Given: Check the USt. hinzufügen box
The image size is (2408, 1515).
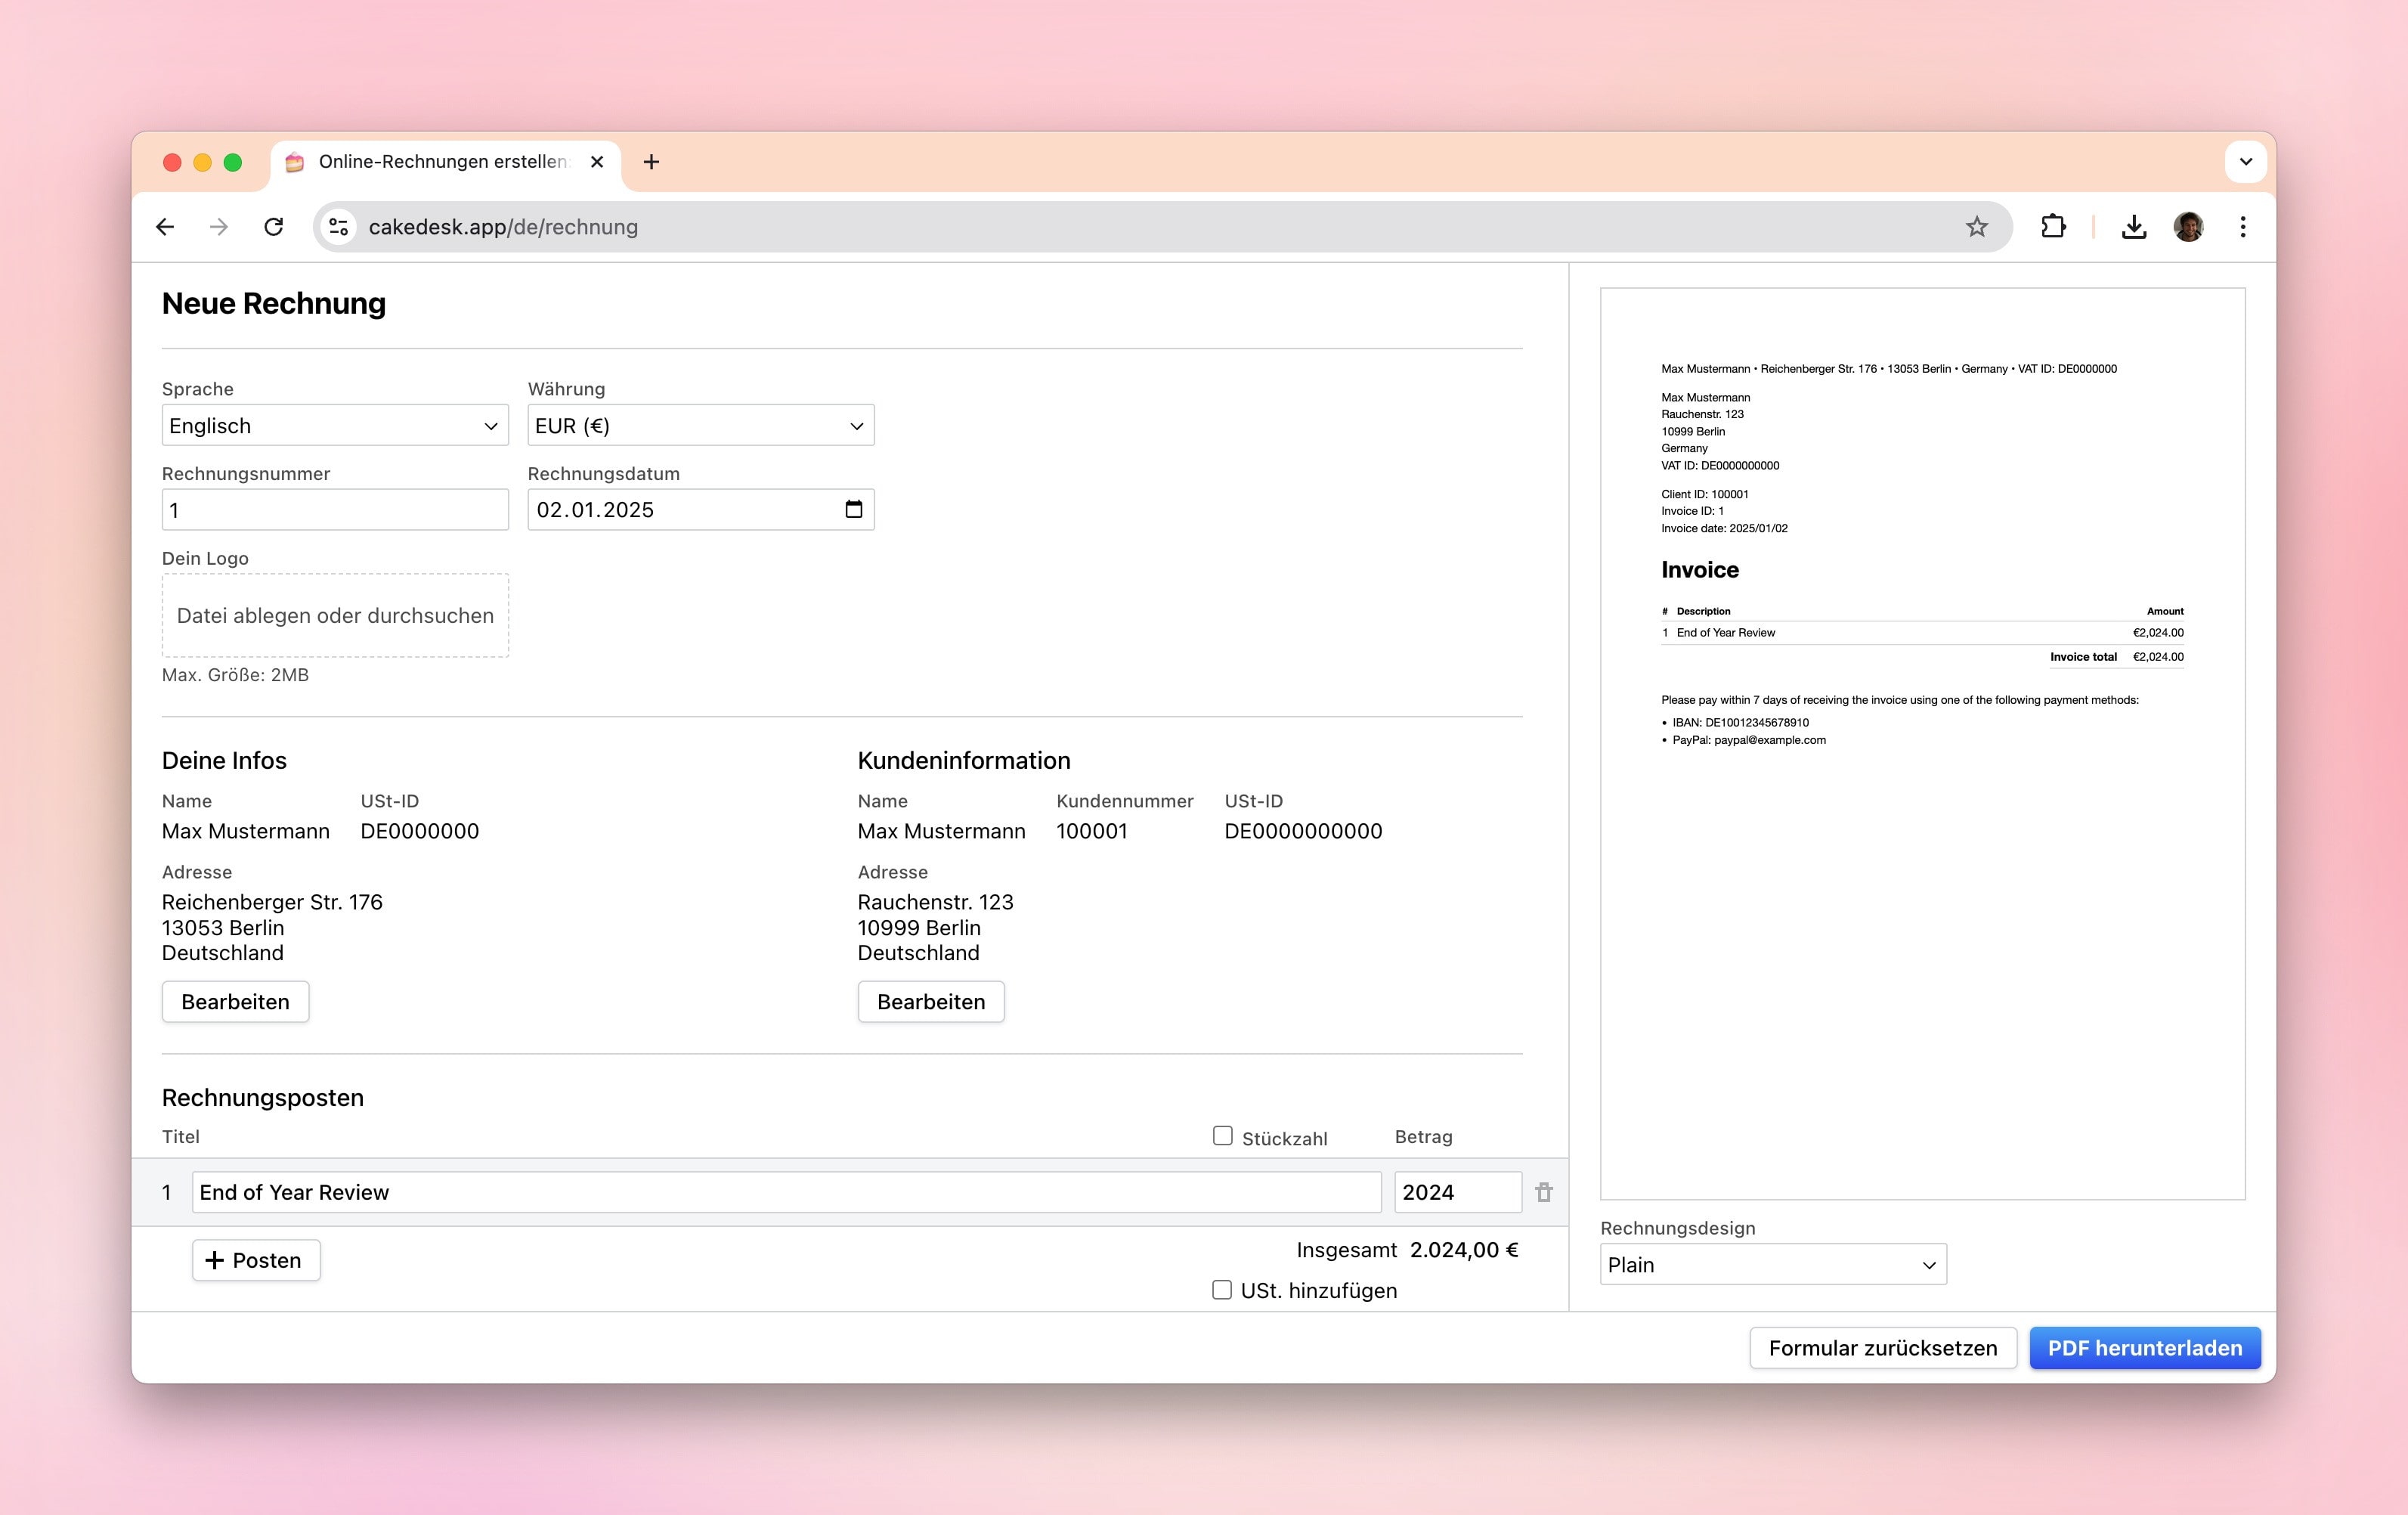Looking at the screenshot, I should coord(1221,1290).
